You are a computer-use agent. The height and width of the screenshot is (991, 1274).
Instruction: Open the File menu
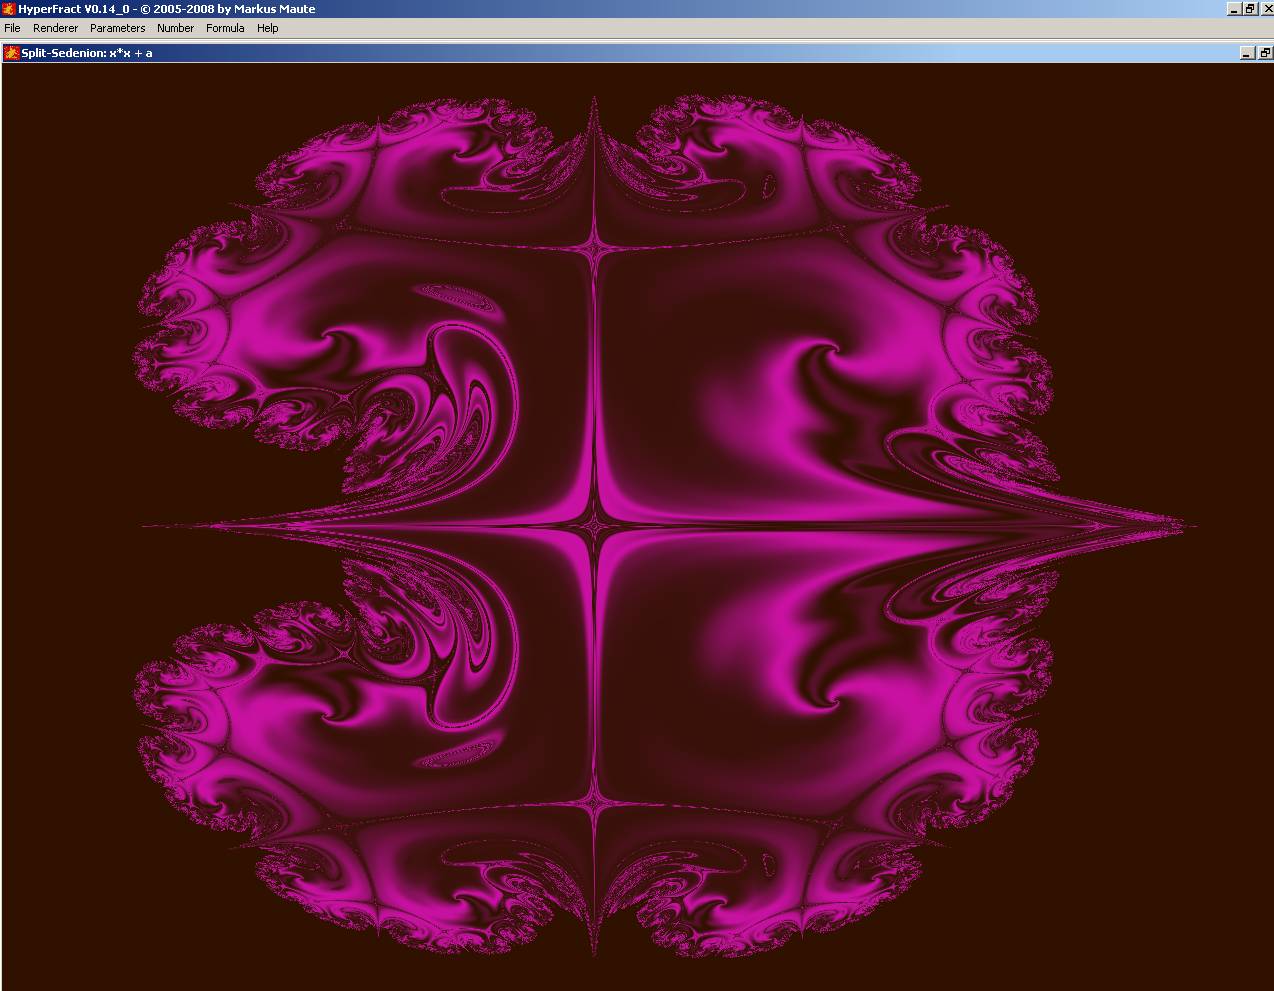[12, 28]
